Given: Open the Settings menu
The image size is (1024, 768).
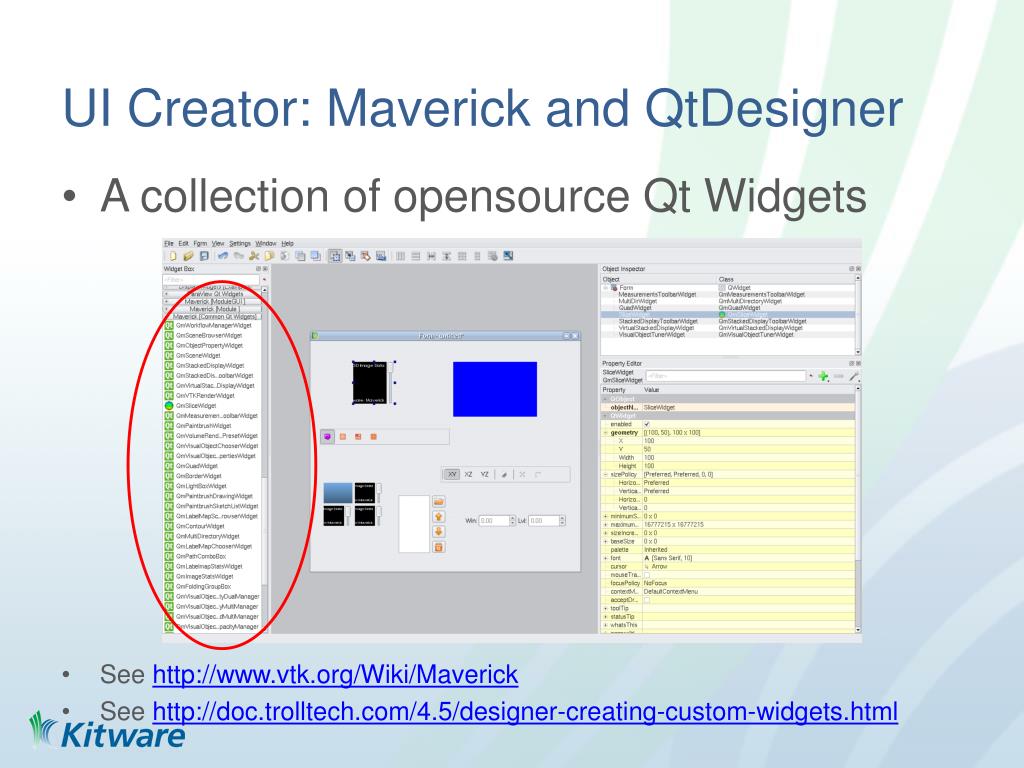Looking at the screenshot, I should (240, 244).
